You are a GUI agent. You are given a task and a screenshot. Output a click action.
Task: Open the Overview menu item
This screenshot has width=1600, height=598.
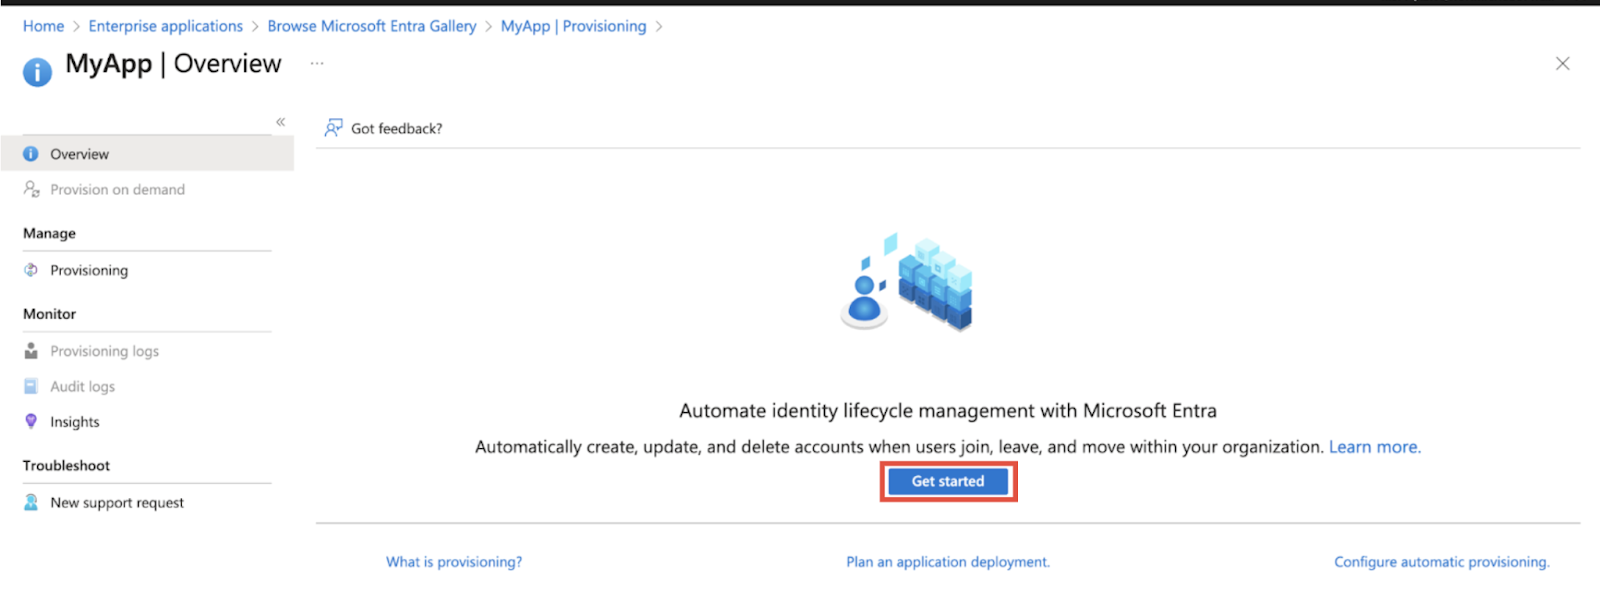coord(147,154)
